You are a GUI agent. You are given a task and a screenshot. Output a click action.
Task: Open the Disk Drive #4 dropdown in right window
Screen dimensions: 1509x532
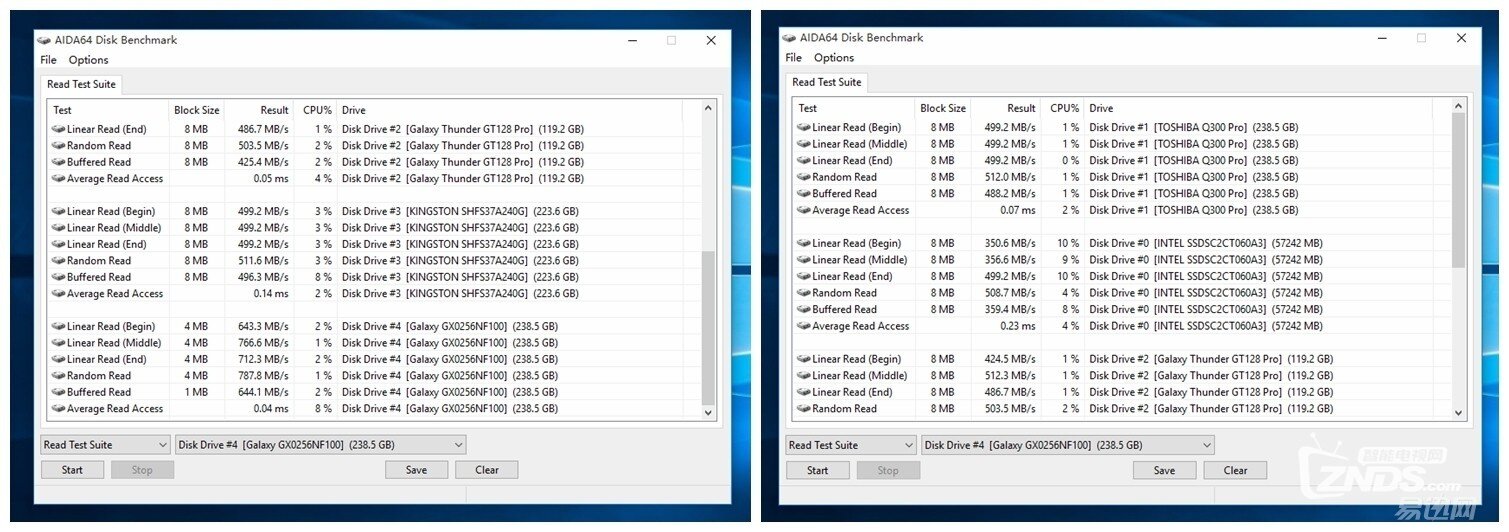(1067, 445)
